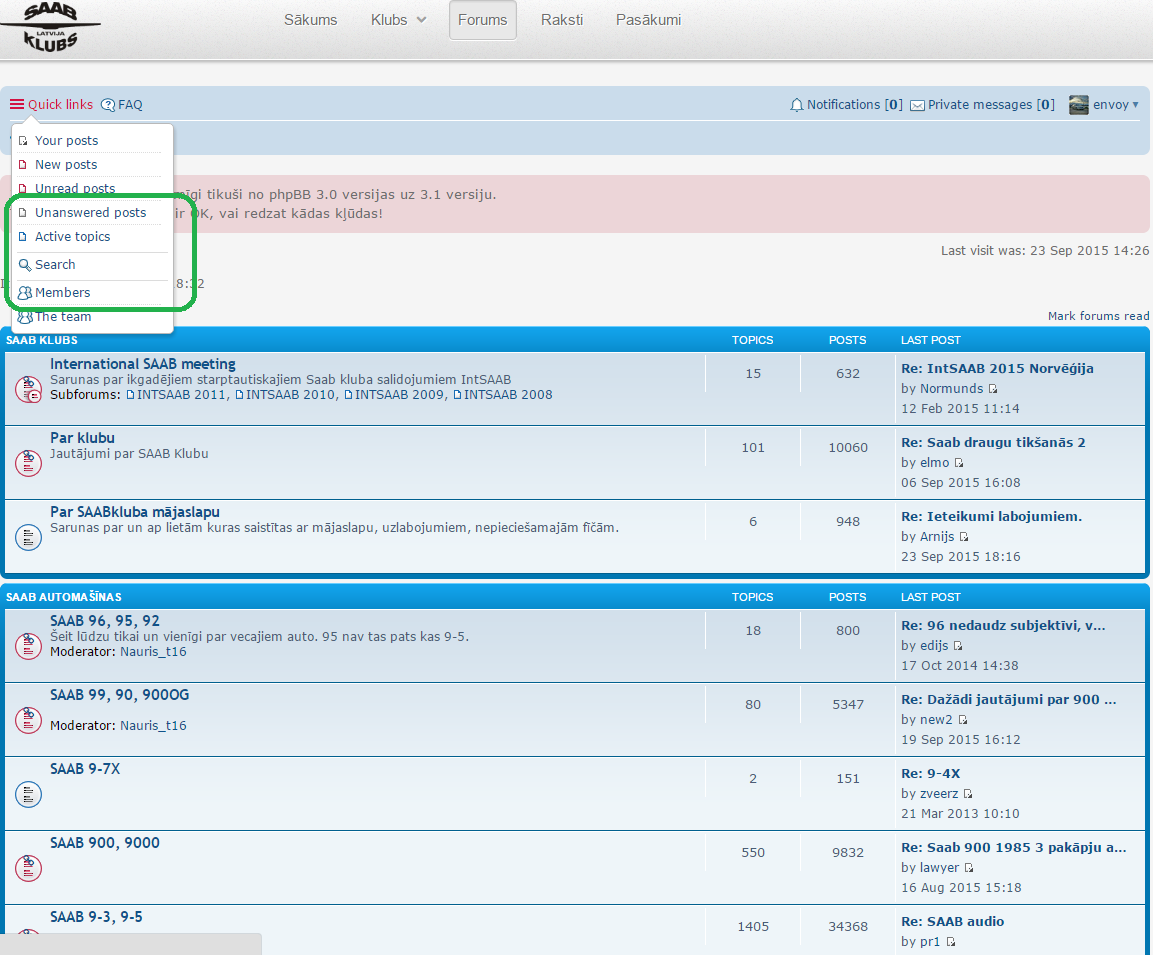Click the FAQ question mark icon
The image size is (1153, 955).
108,105
